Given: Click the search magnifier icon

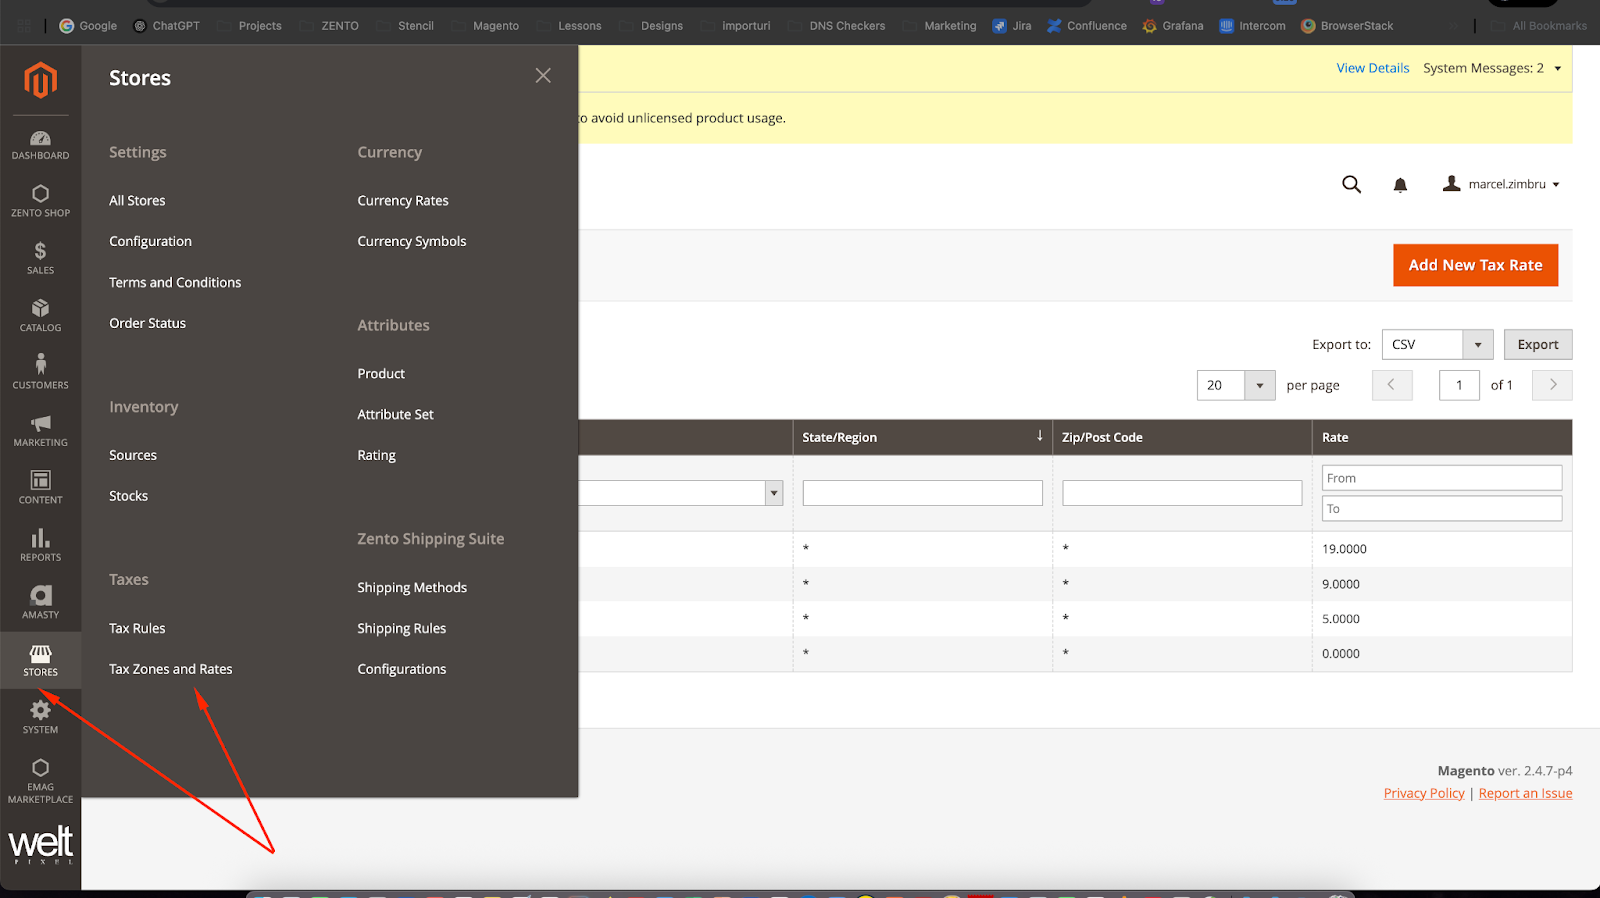Looking at the screenshot, I should (1351, 184).
